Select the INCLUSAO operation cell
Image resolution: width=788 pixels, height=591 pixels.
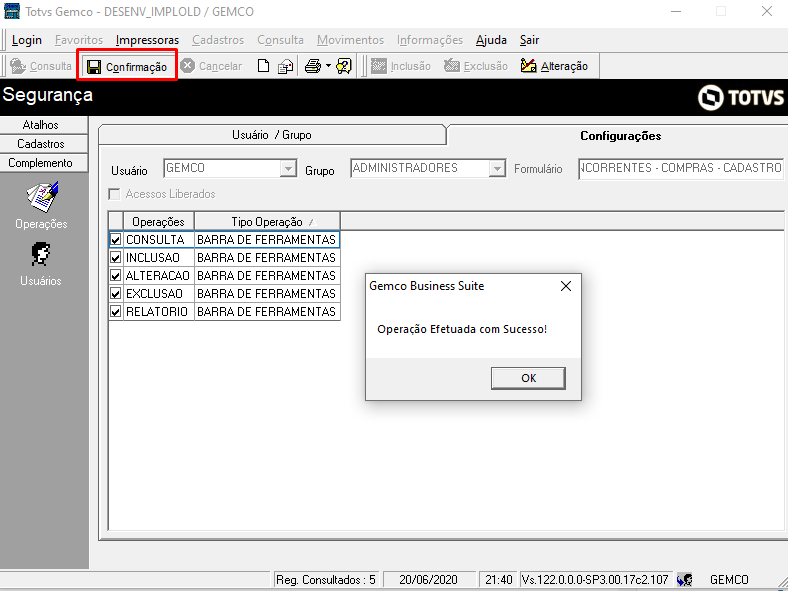[158, 258]
